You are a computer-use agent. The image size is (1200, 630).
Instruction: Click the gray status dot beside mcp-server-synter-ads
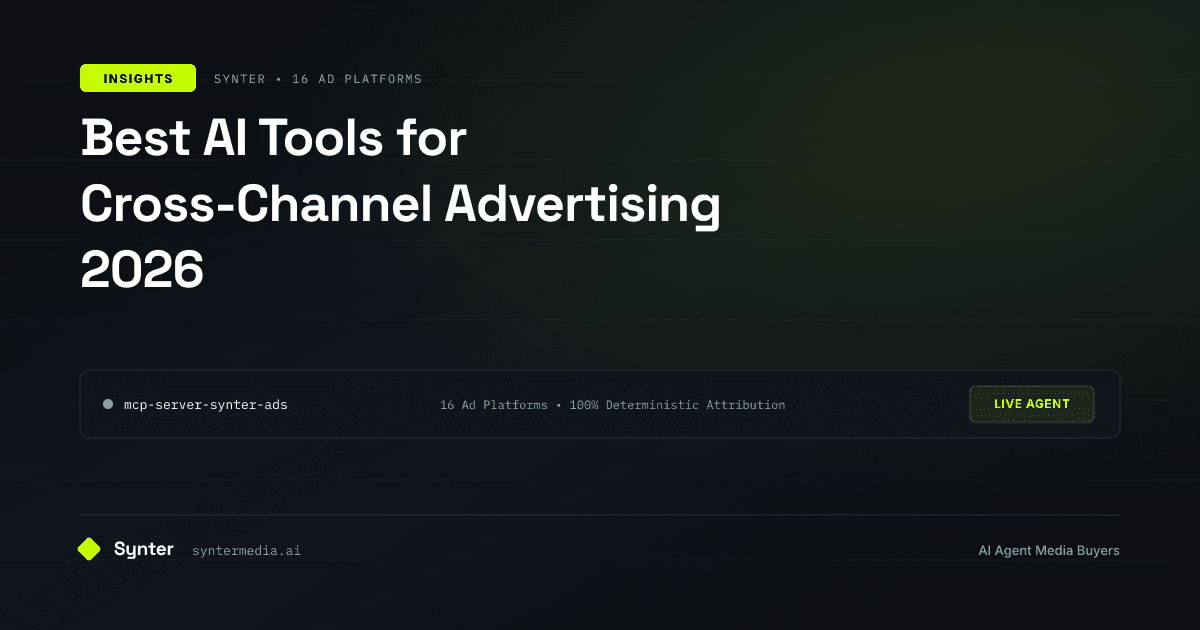click(x=107, y=405)
